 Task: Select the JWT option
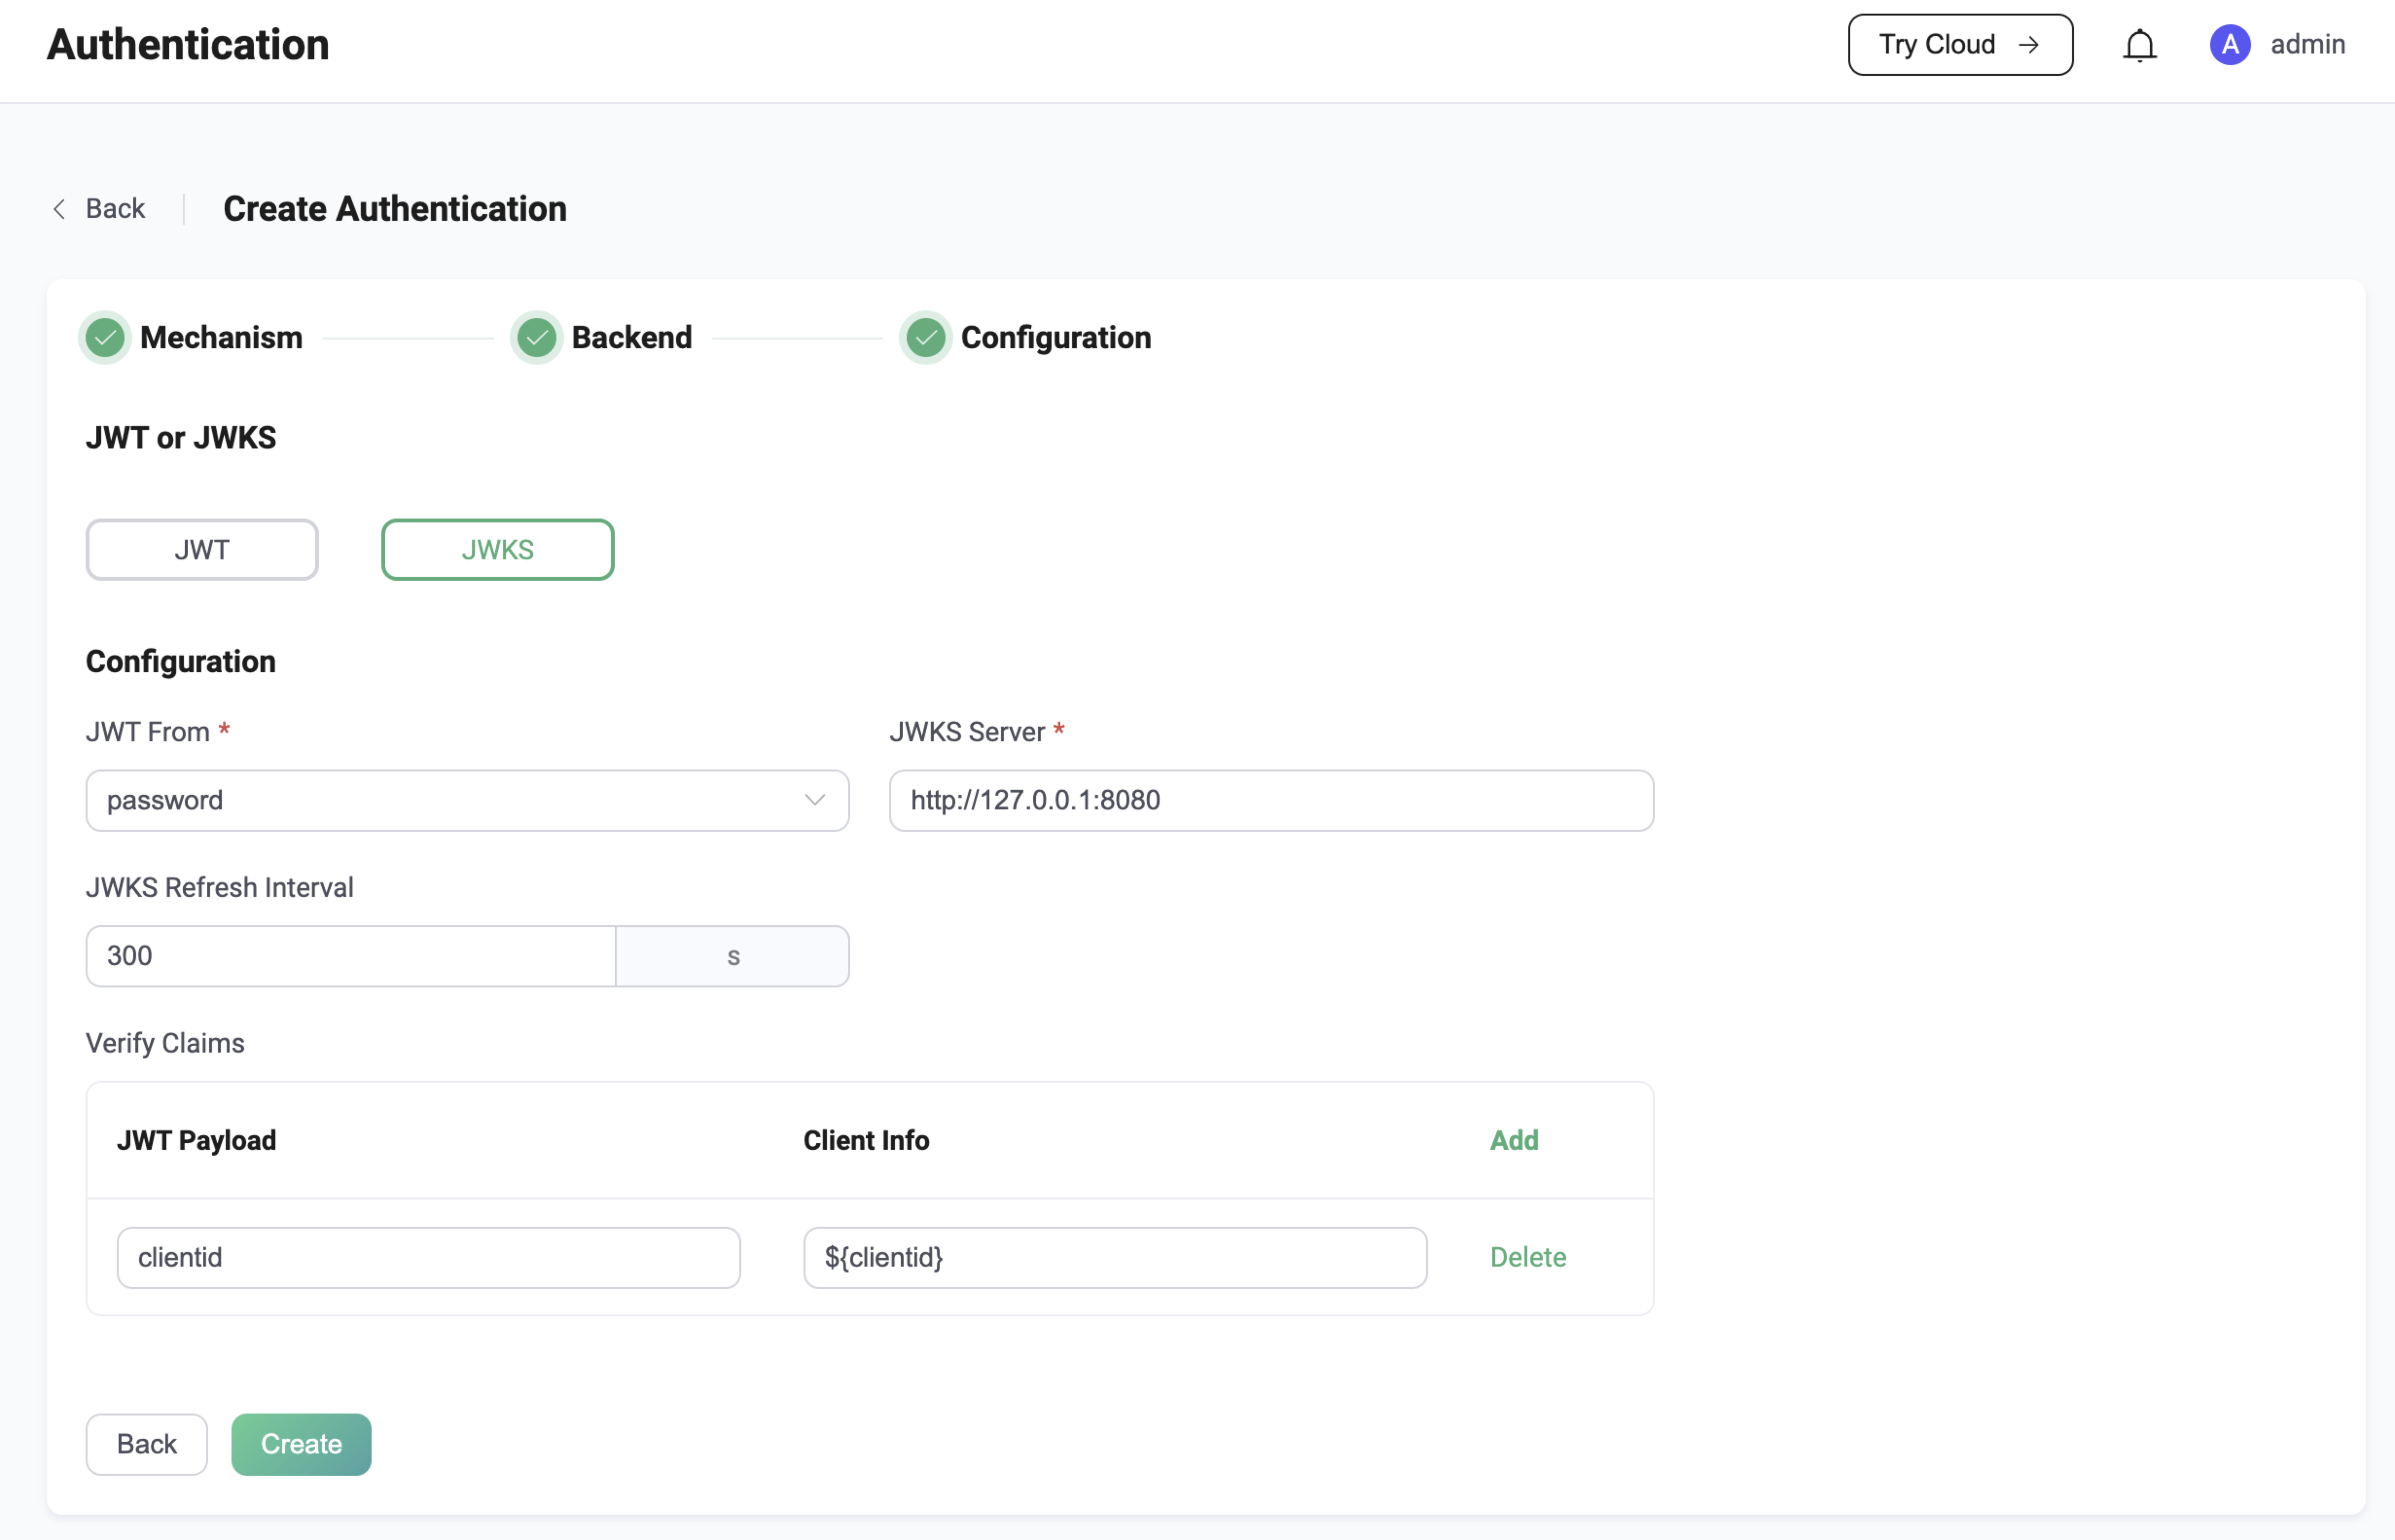pyautogui.click(x=202, y=550)
